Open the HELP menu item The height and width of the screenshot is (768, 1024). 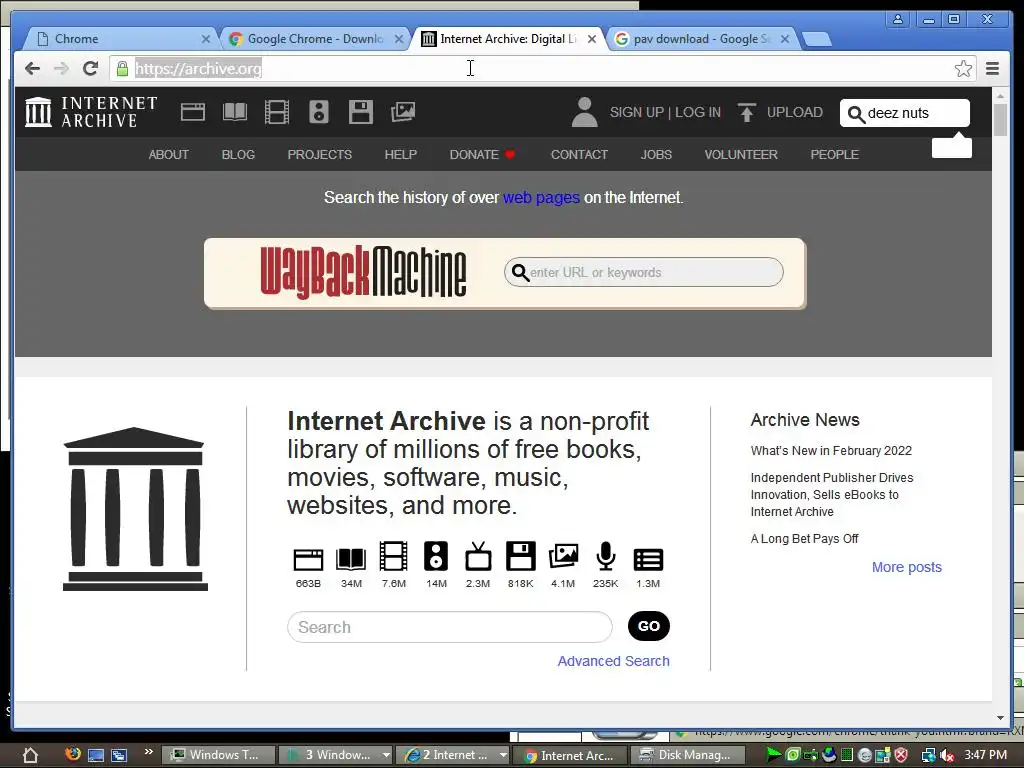click(400, 155)
